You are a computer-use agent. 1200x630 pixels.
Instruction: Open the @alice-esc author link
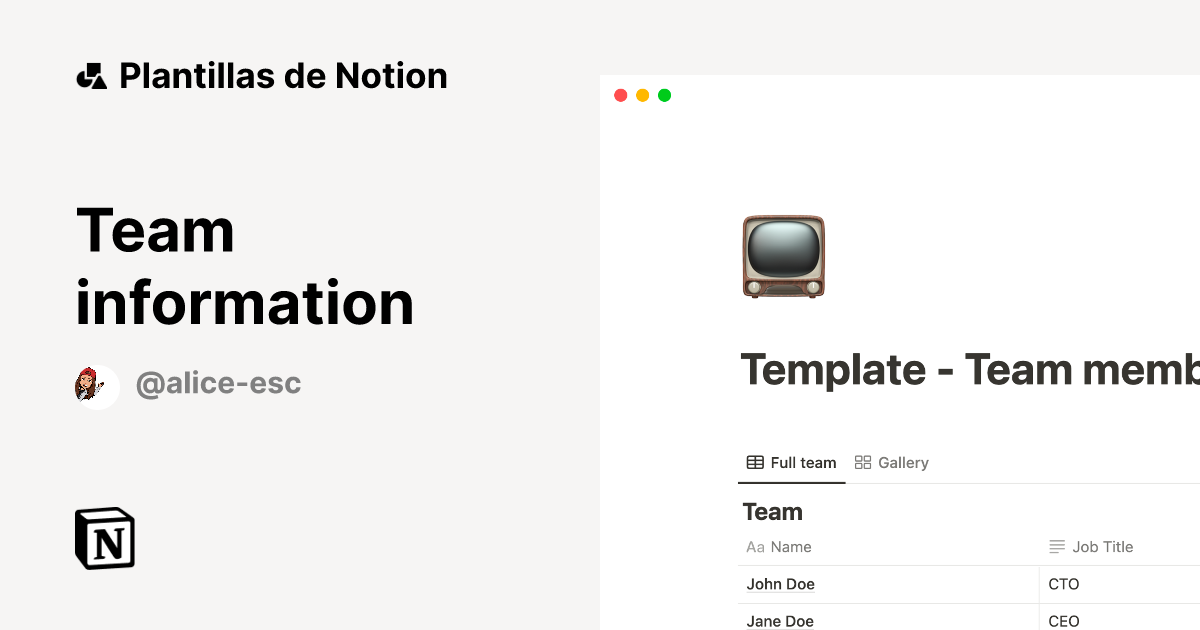[x=219, y=383]
